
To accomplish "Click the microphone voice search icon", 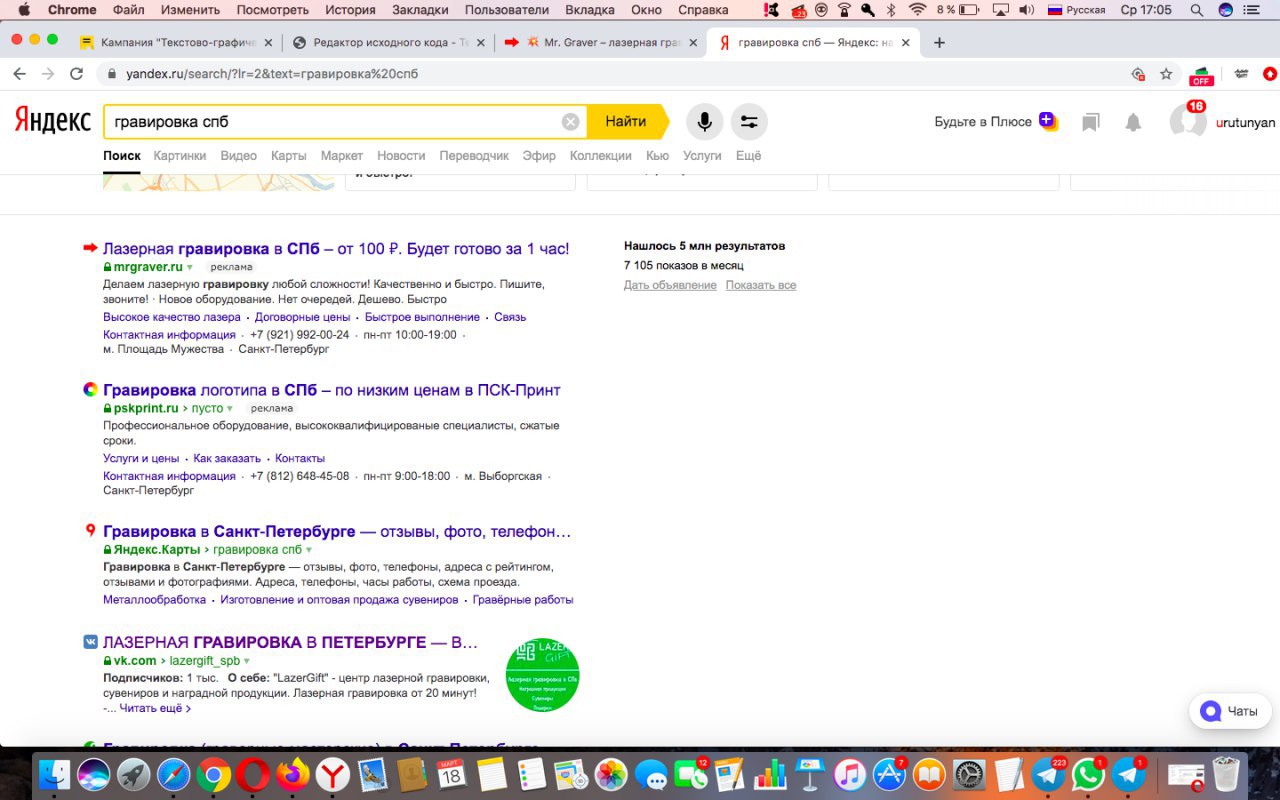I will click(705, 122).
